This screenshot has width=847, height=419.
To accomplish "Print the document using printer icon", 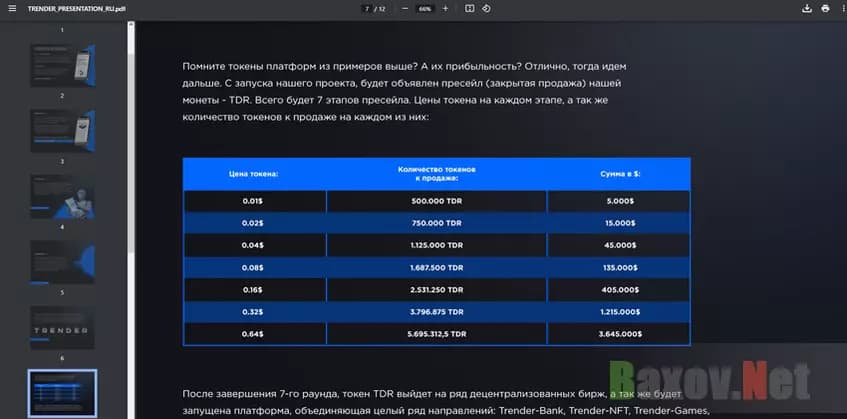I will [x=825, y=9].
